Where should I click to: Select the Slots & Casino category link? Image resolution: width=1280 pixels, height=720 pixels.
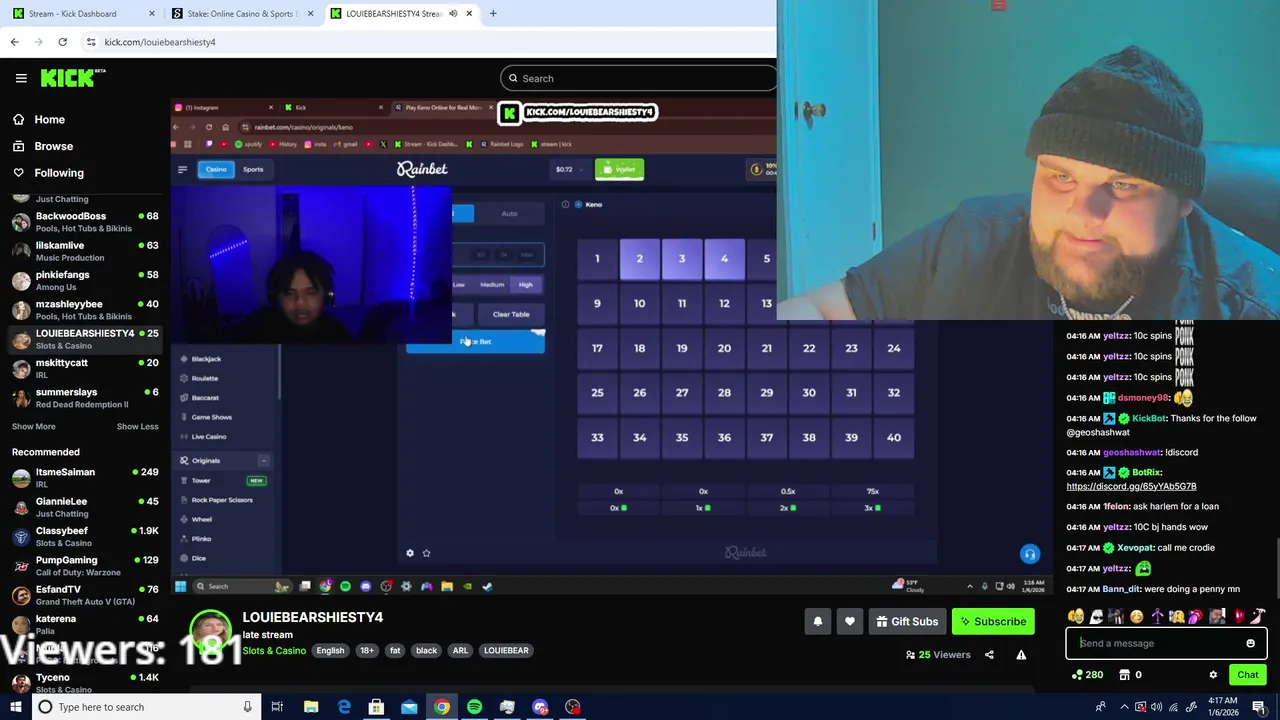tap(274, 651)
